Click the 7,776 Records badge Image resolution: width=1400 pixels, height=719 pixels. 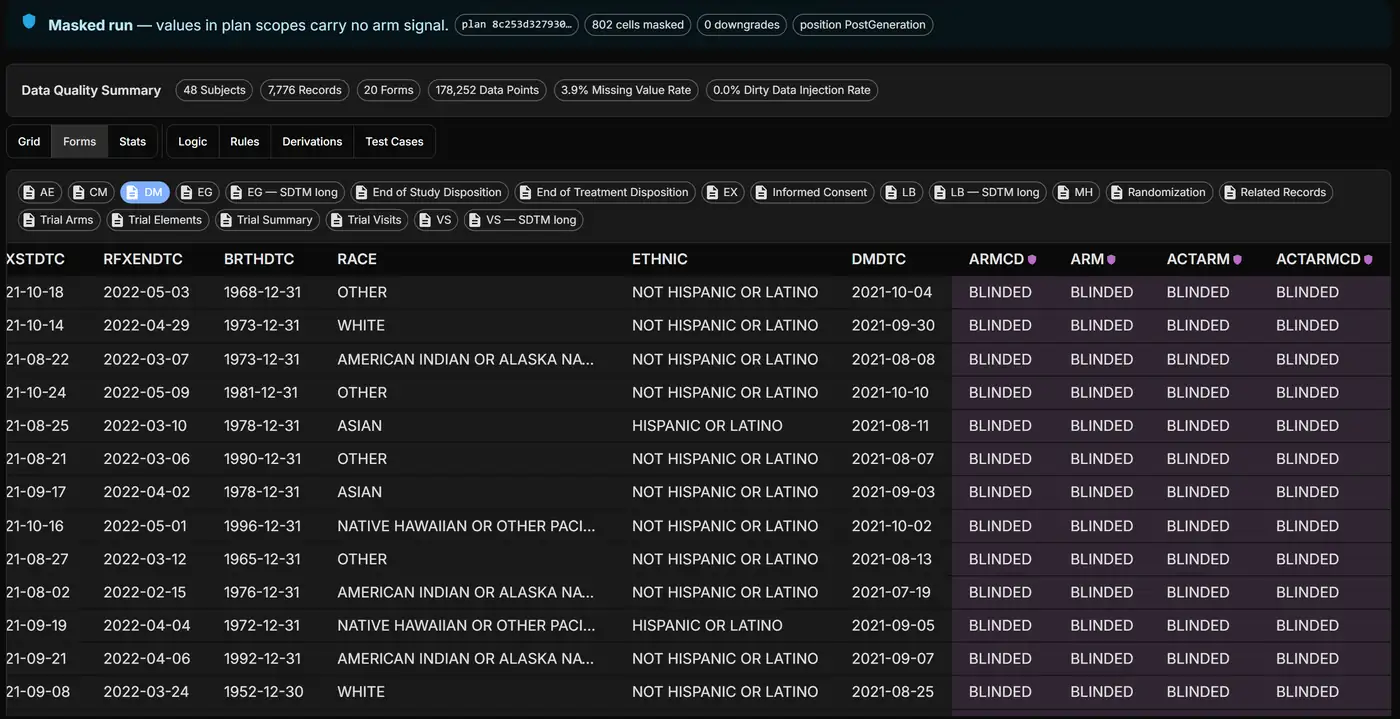(x=304, y=90)
